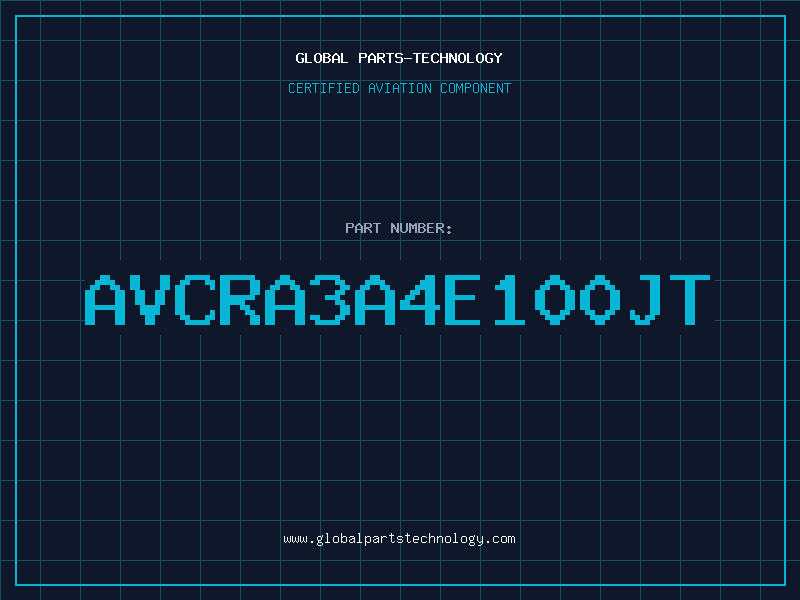Image resolution: width=800 pixels, height=600 pixels.
Task: Click the letter J in part number
Action: (647, 300)
